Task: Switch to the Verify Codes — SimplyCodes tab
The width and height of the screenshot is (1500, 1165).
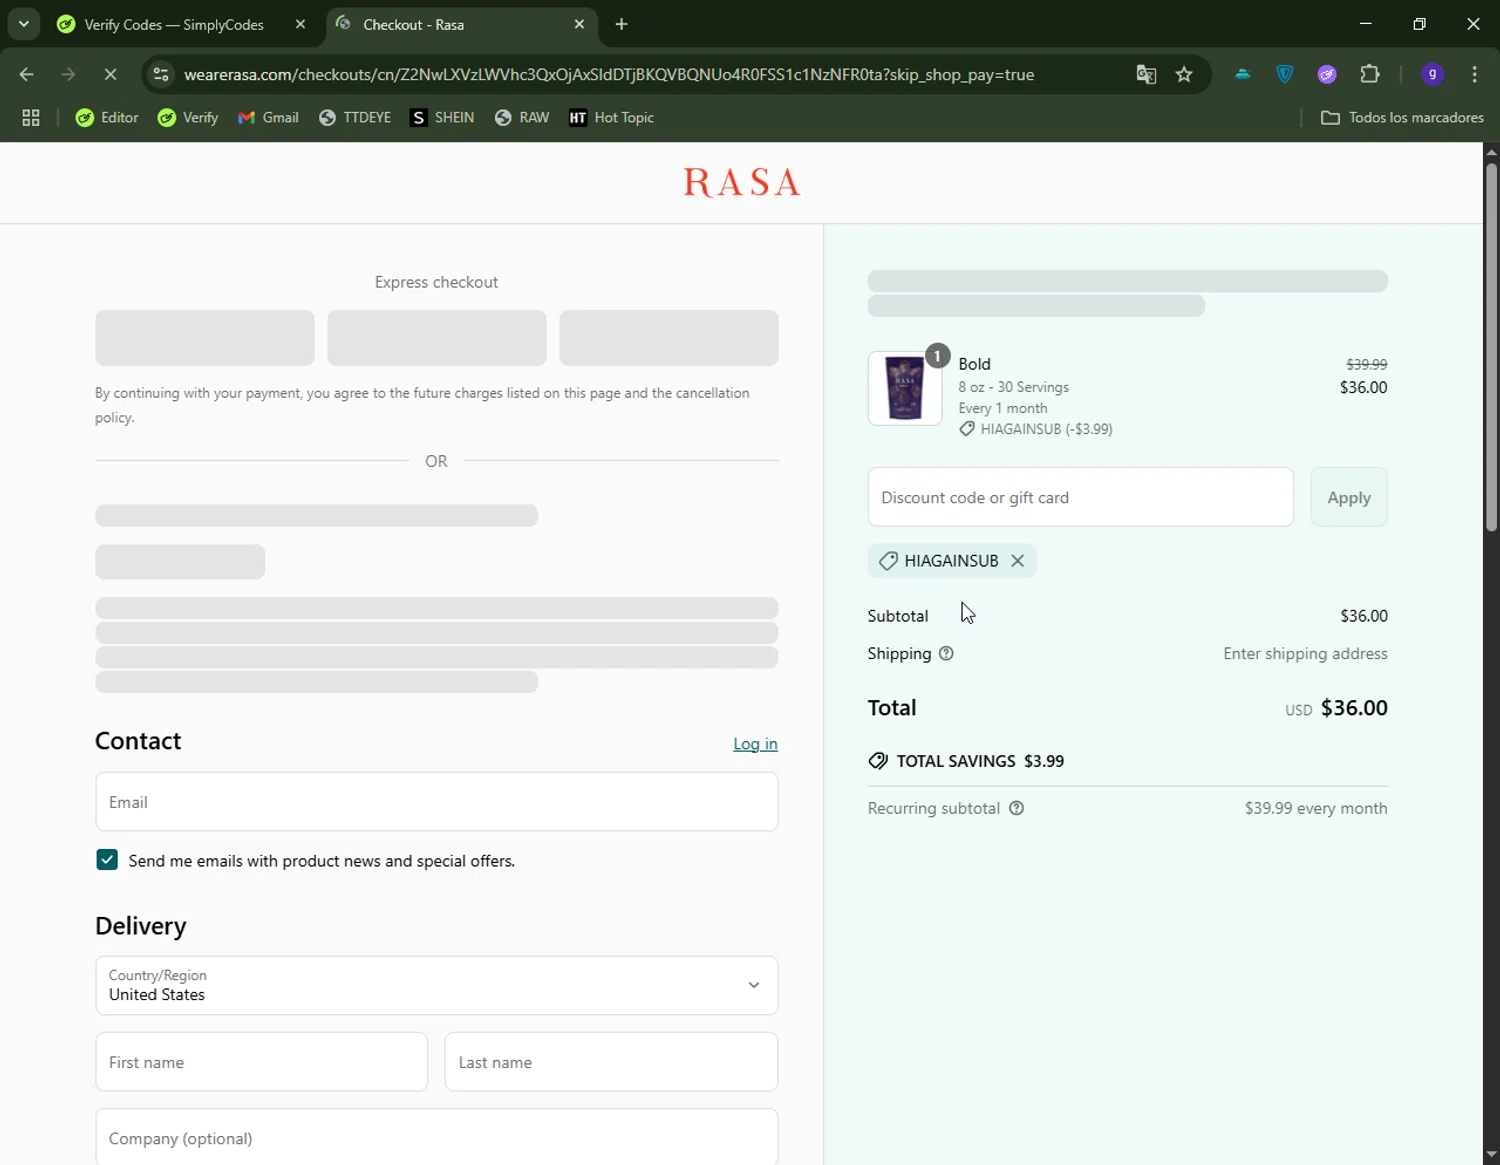Action: (174, 24)
